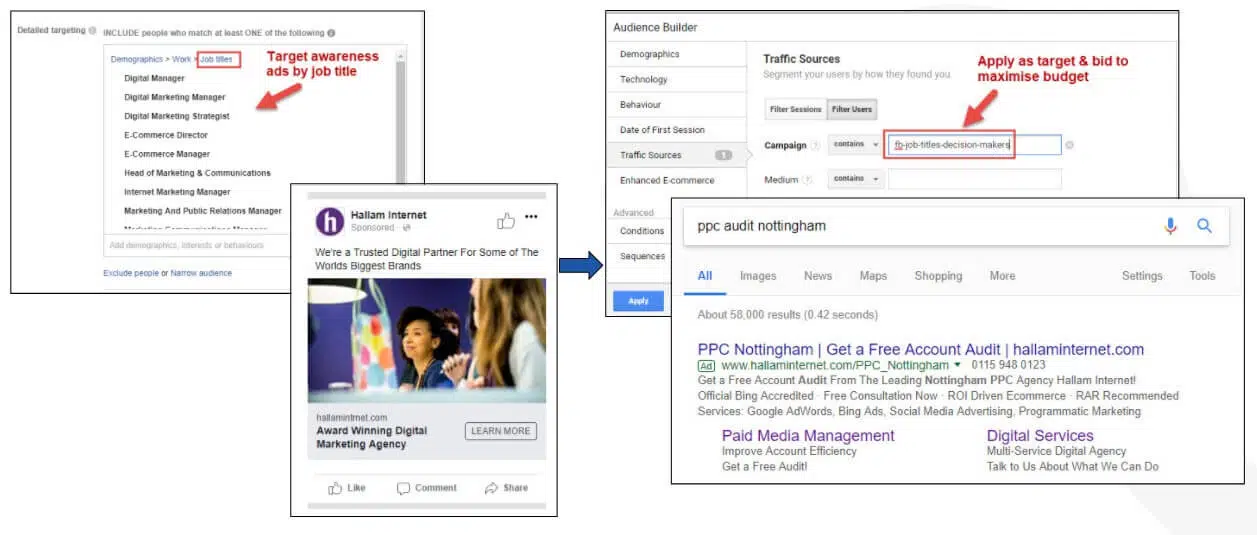Open the three-dot menu on Facebook ad
The height and width of the screenshot is (535, 1257).
532,218
